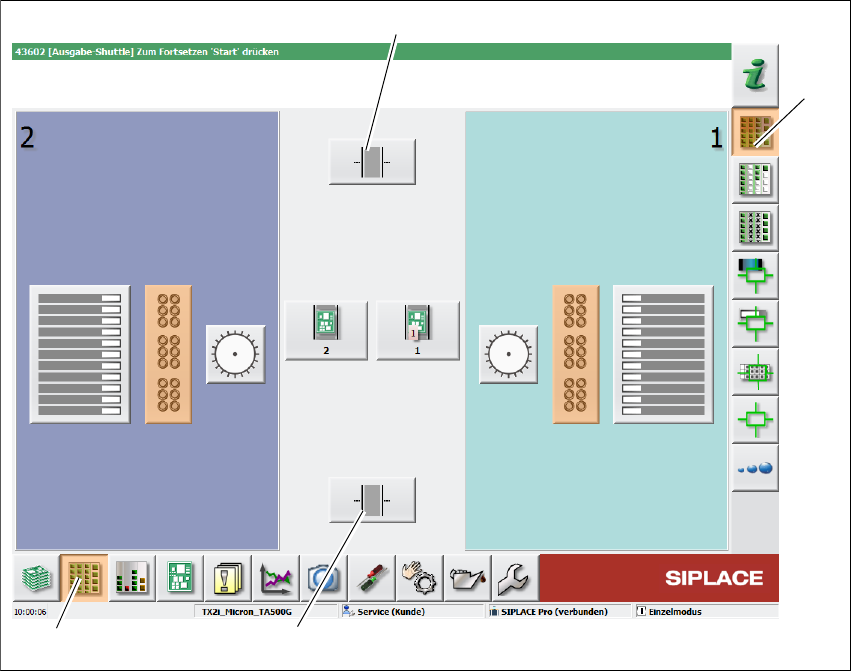The height and width of the screenshot is (671, 851).
Task: Select conveyor lane 2 board button
Action: coord(326,331)
